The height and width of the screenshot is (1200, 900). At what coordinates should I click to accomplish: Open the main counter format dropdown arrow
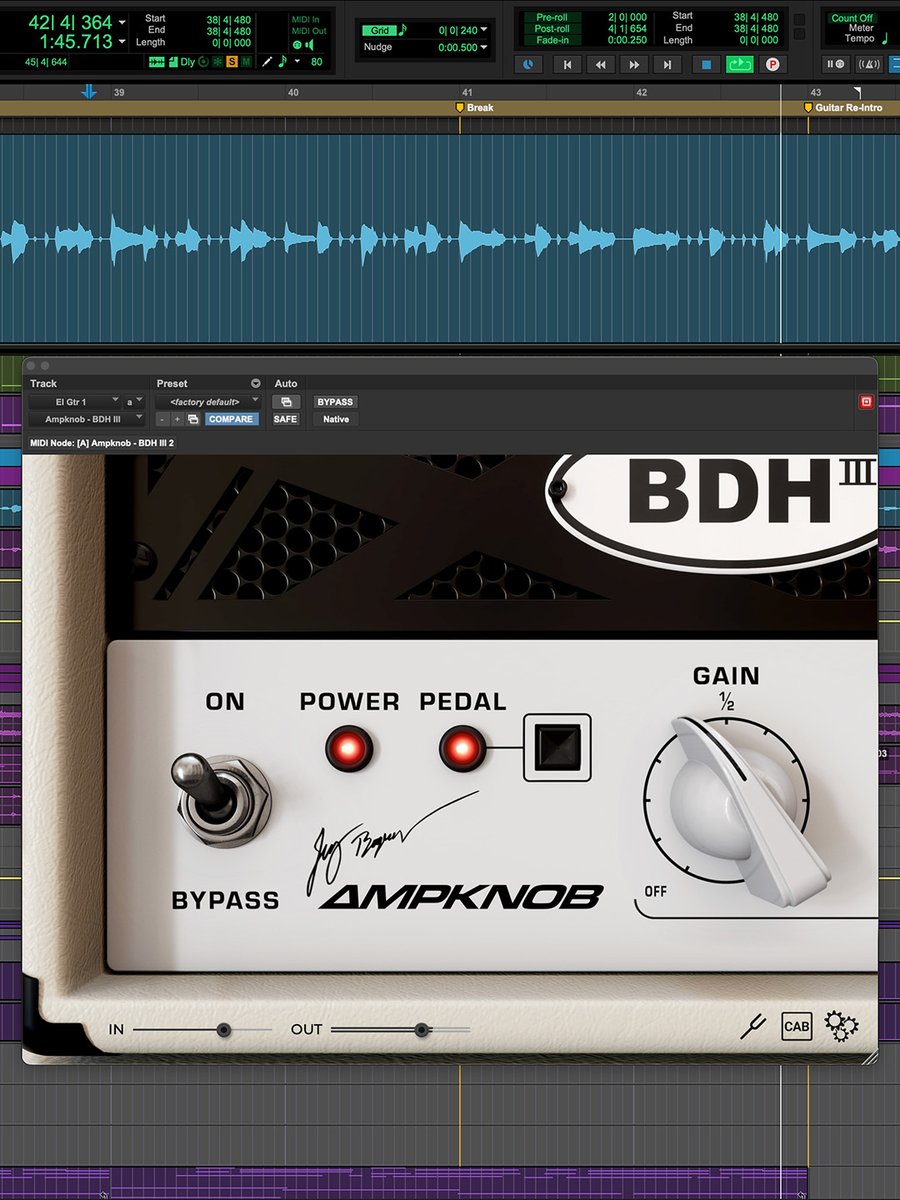[122, 22]
